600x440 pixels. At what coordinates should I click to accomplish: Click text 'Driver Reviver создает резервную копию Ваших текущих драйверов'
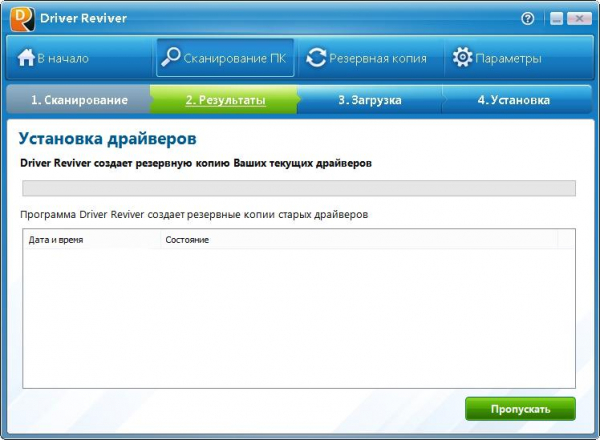click(x=196, y=163)
